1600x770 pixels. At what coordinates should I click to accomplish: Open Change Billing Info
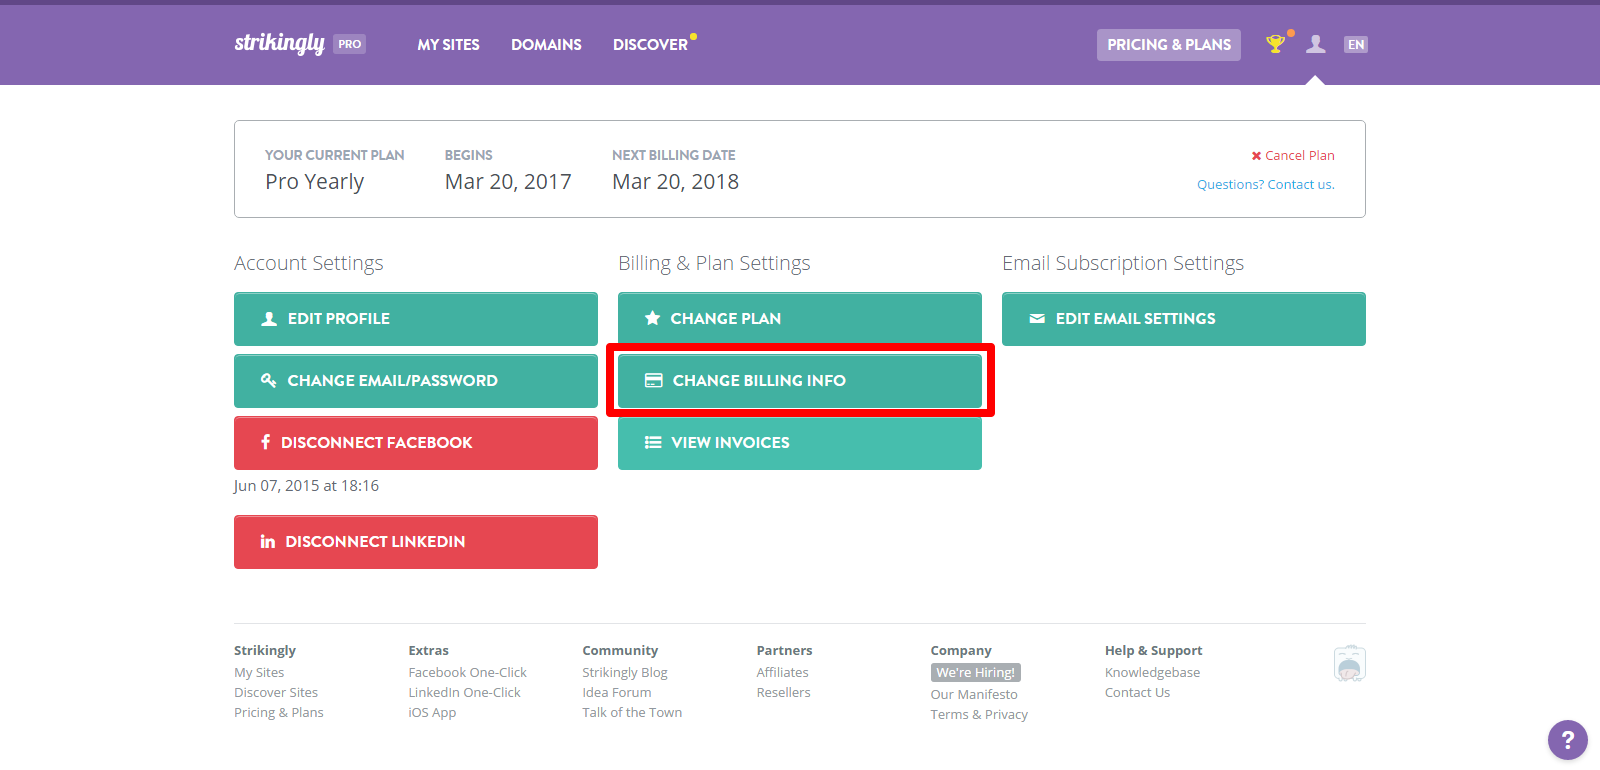[x=799, y=381]
